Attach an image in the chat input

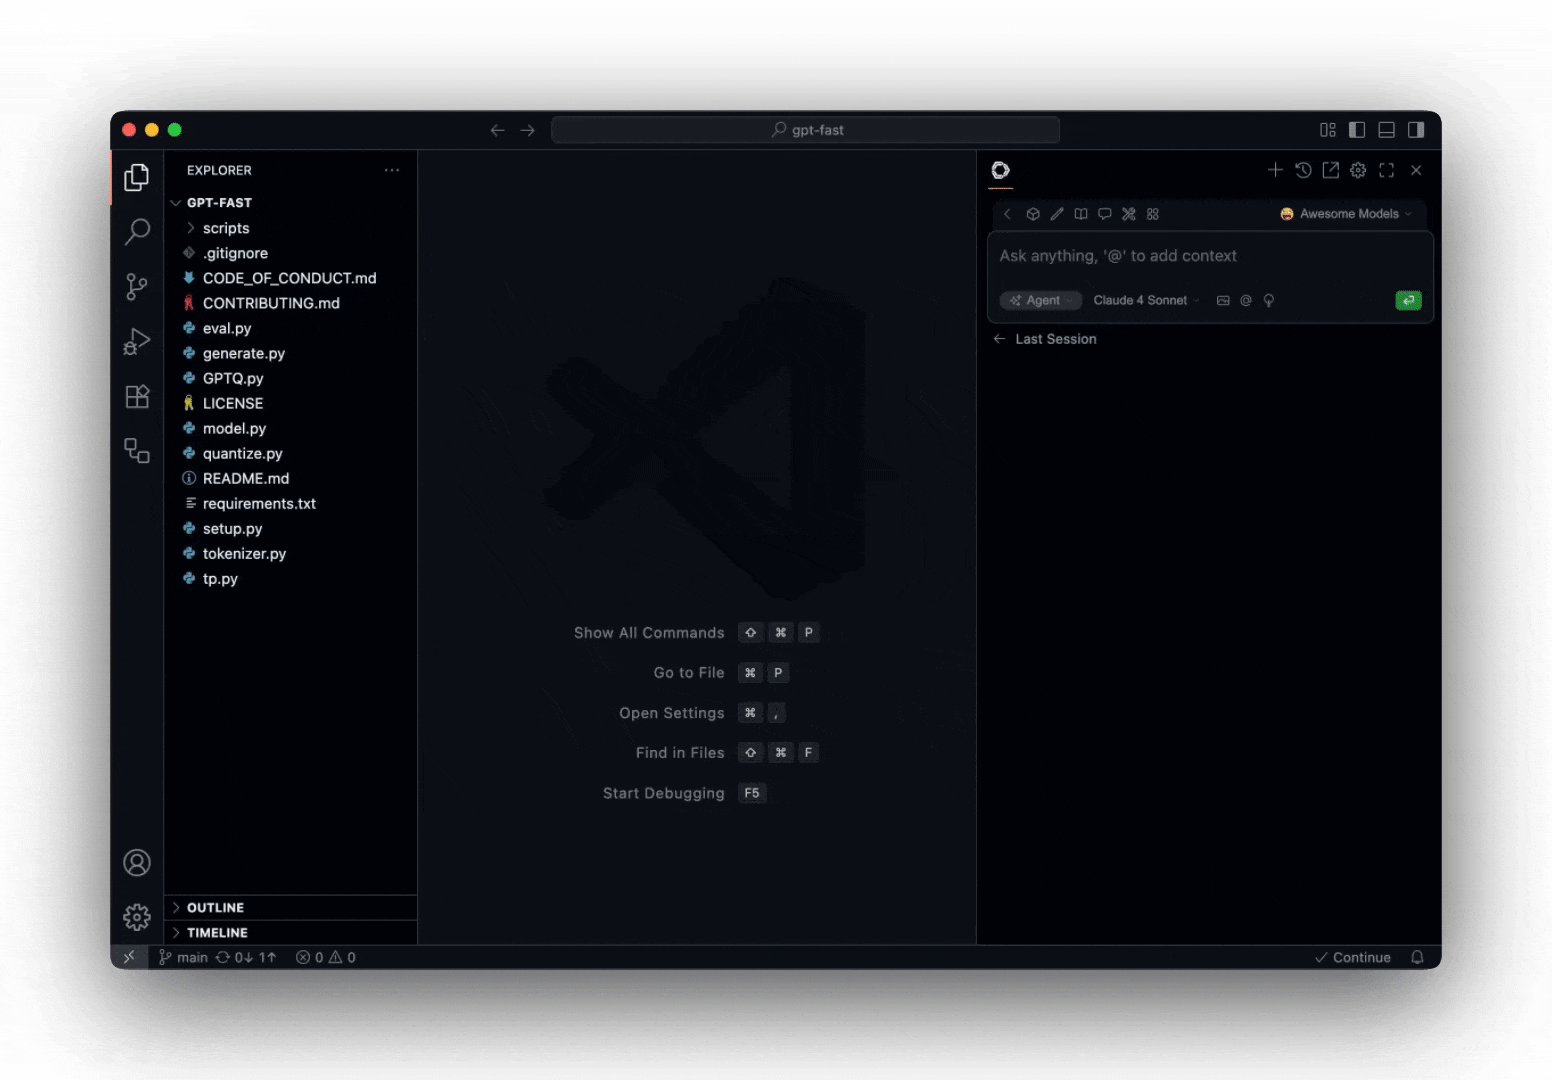pyautogui.click(x=1223, y=300)
